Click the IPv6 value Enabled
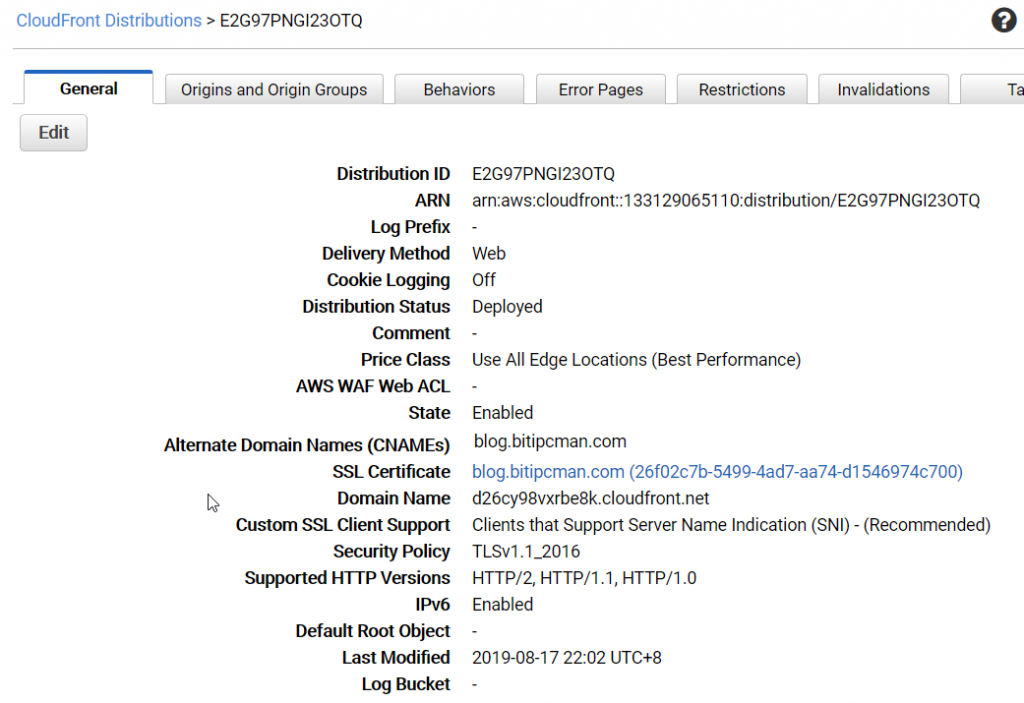Image resolution: width=1024 pixels, height=703 pixels. tap(502, 605)
